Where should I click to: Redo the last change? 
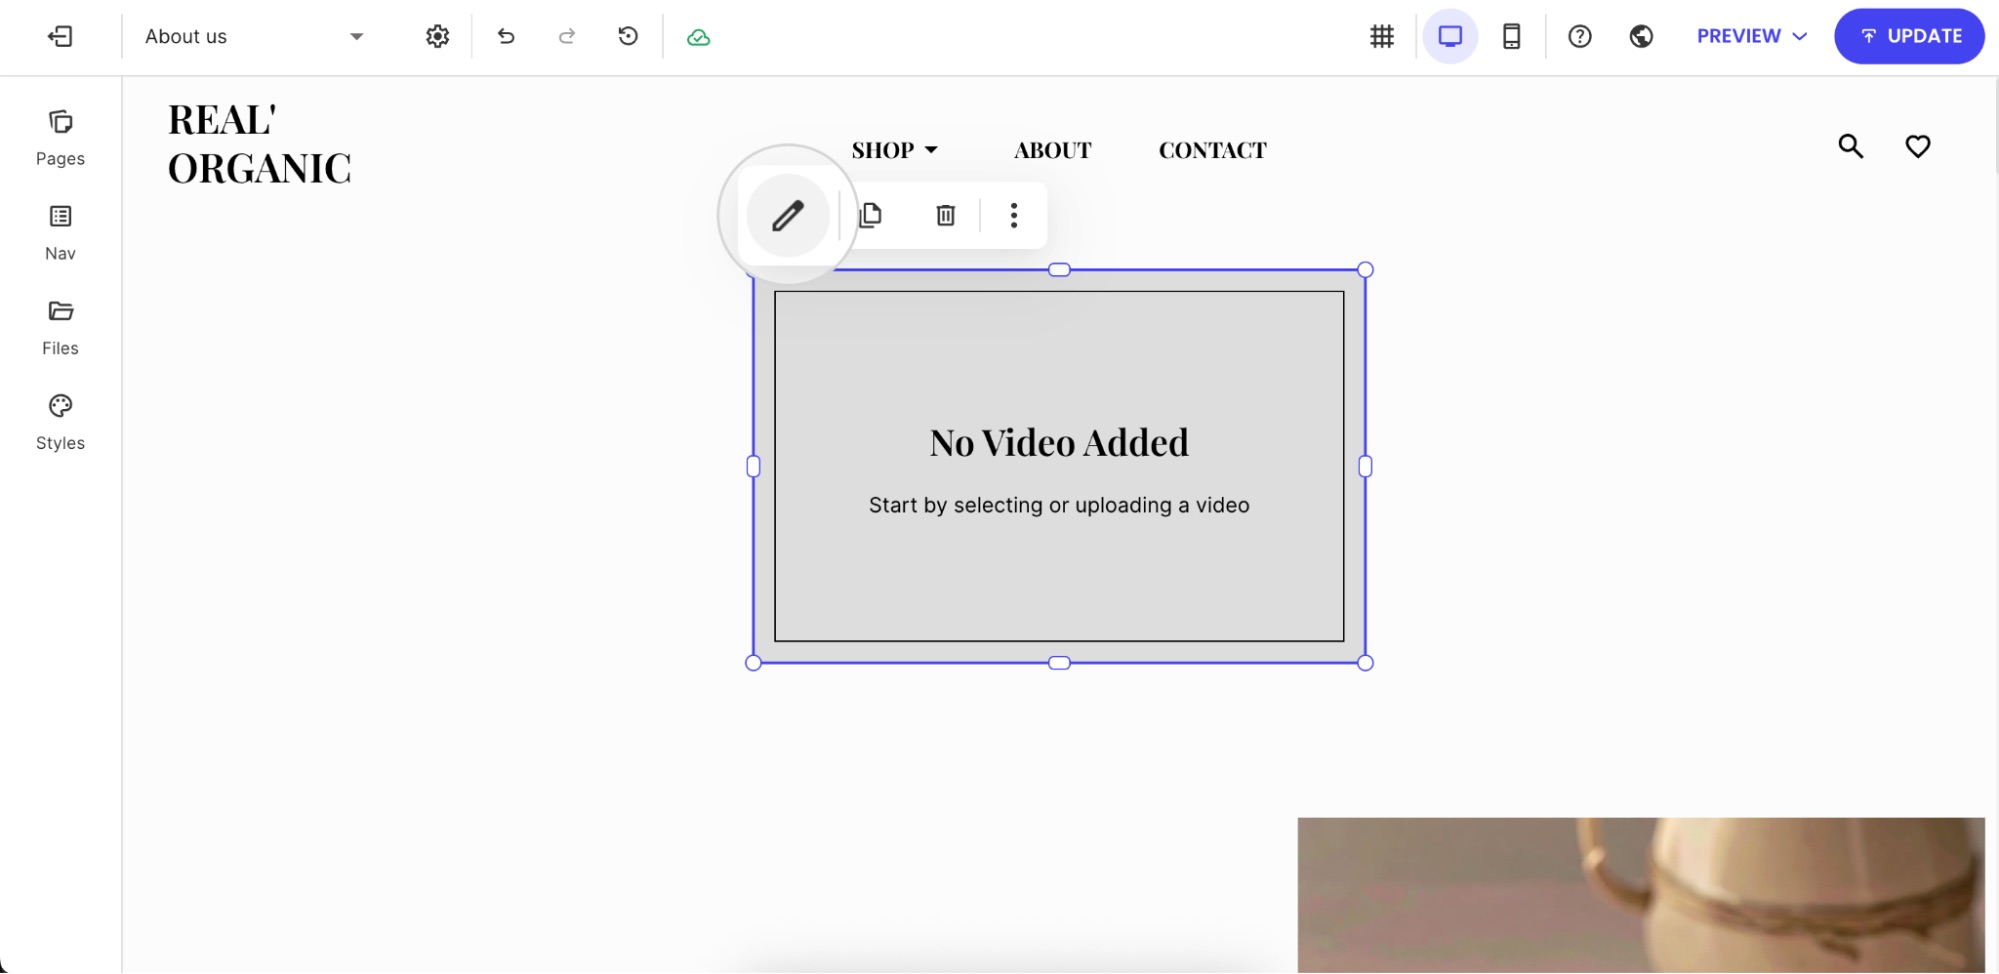567,37
